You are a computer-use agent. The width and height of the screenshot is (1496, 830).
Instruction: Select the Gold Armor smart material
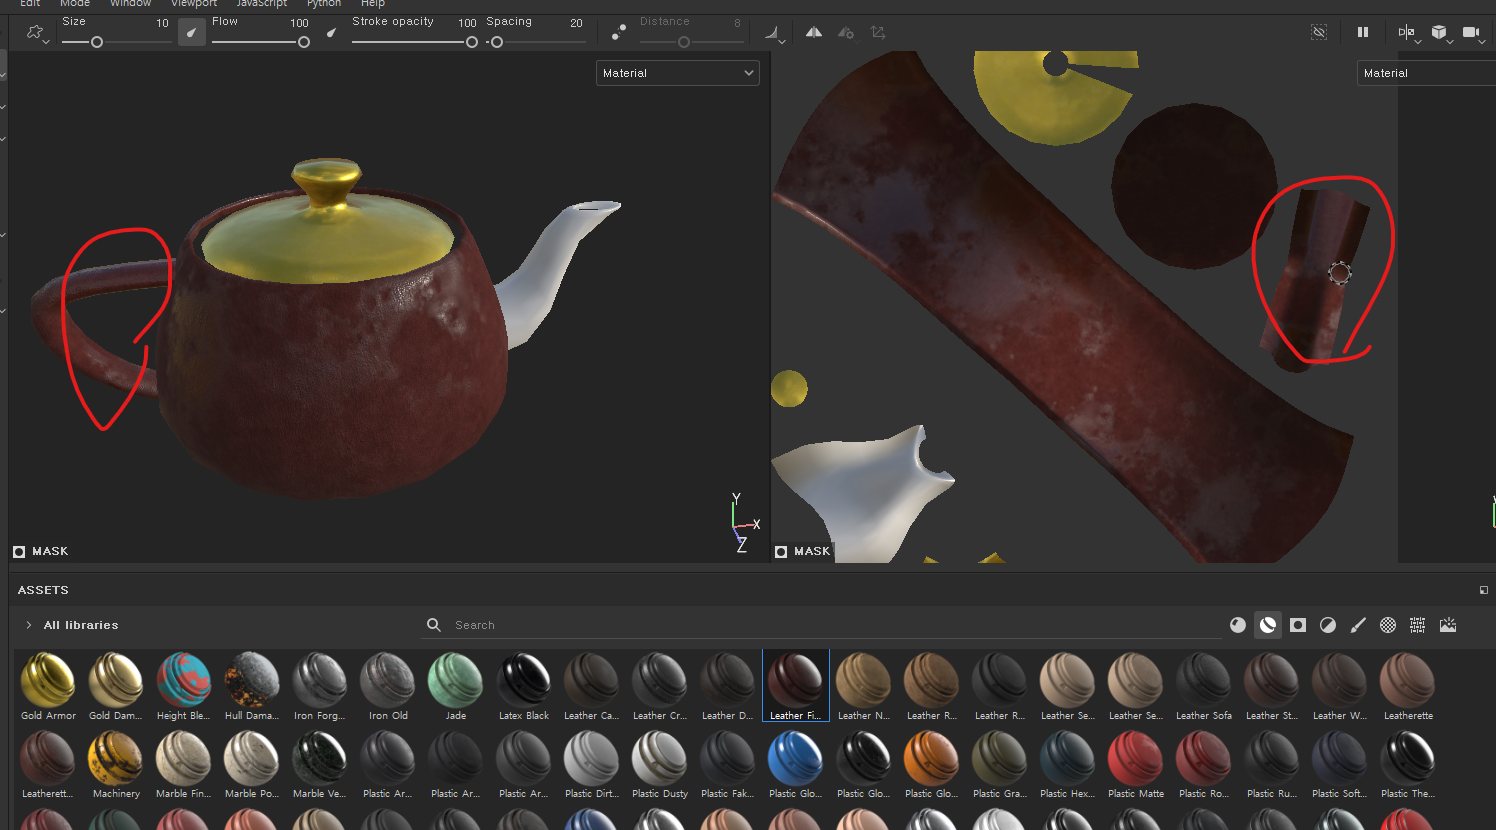48,686
